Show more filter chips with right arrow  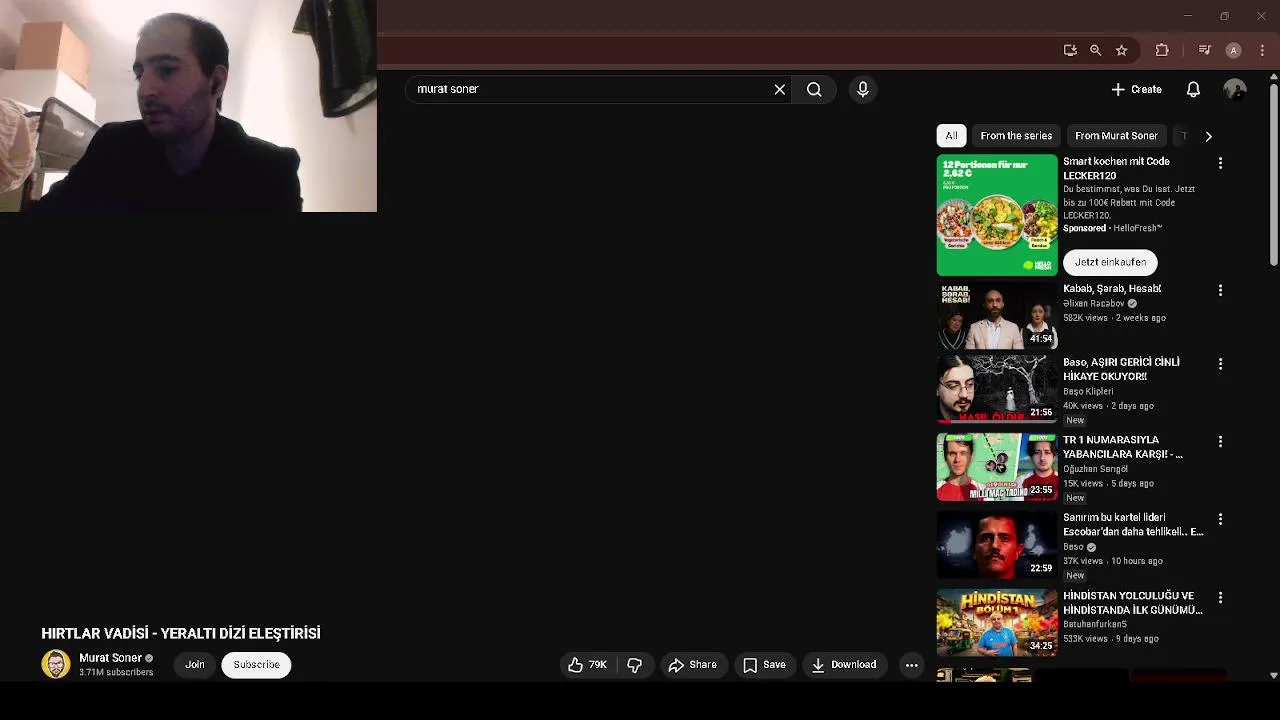click(1208, 136)
